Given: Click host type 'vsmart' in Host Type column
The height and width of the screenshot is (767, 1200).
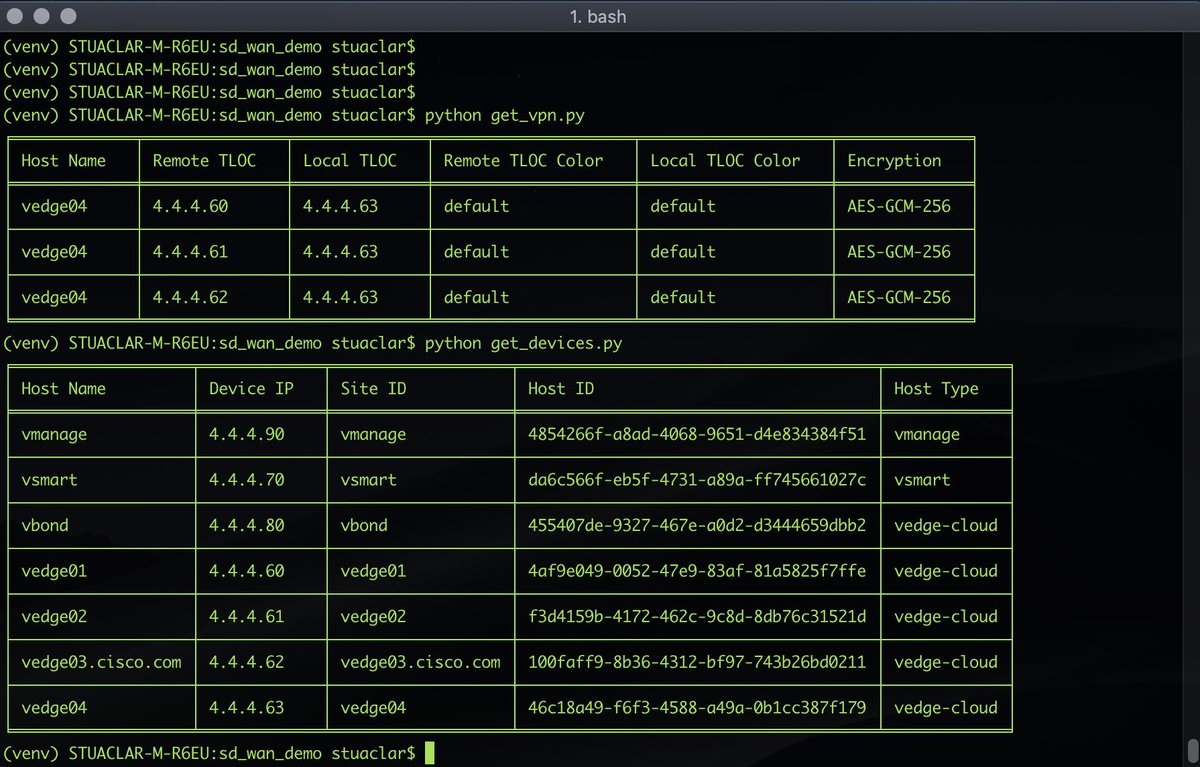Looking at the screenshot, I should point(922,479).
